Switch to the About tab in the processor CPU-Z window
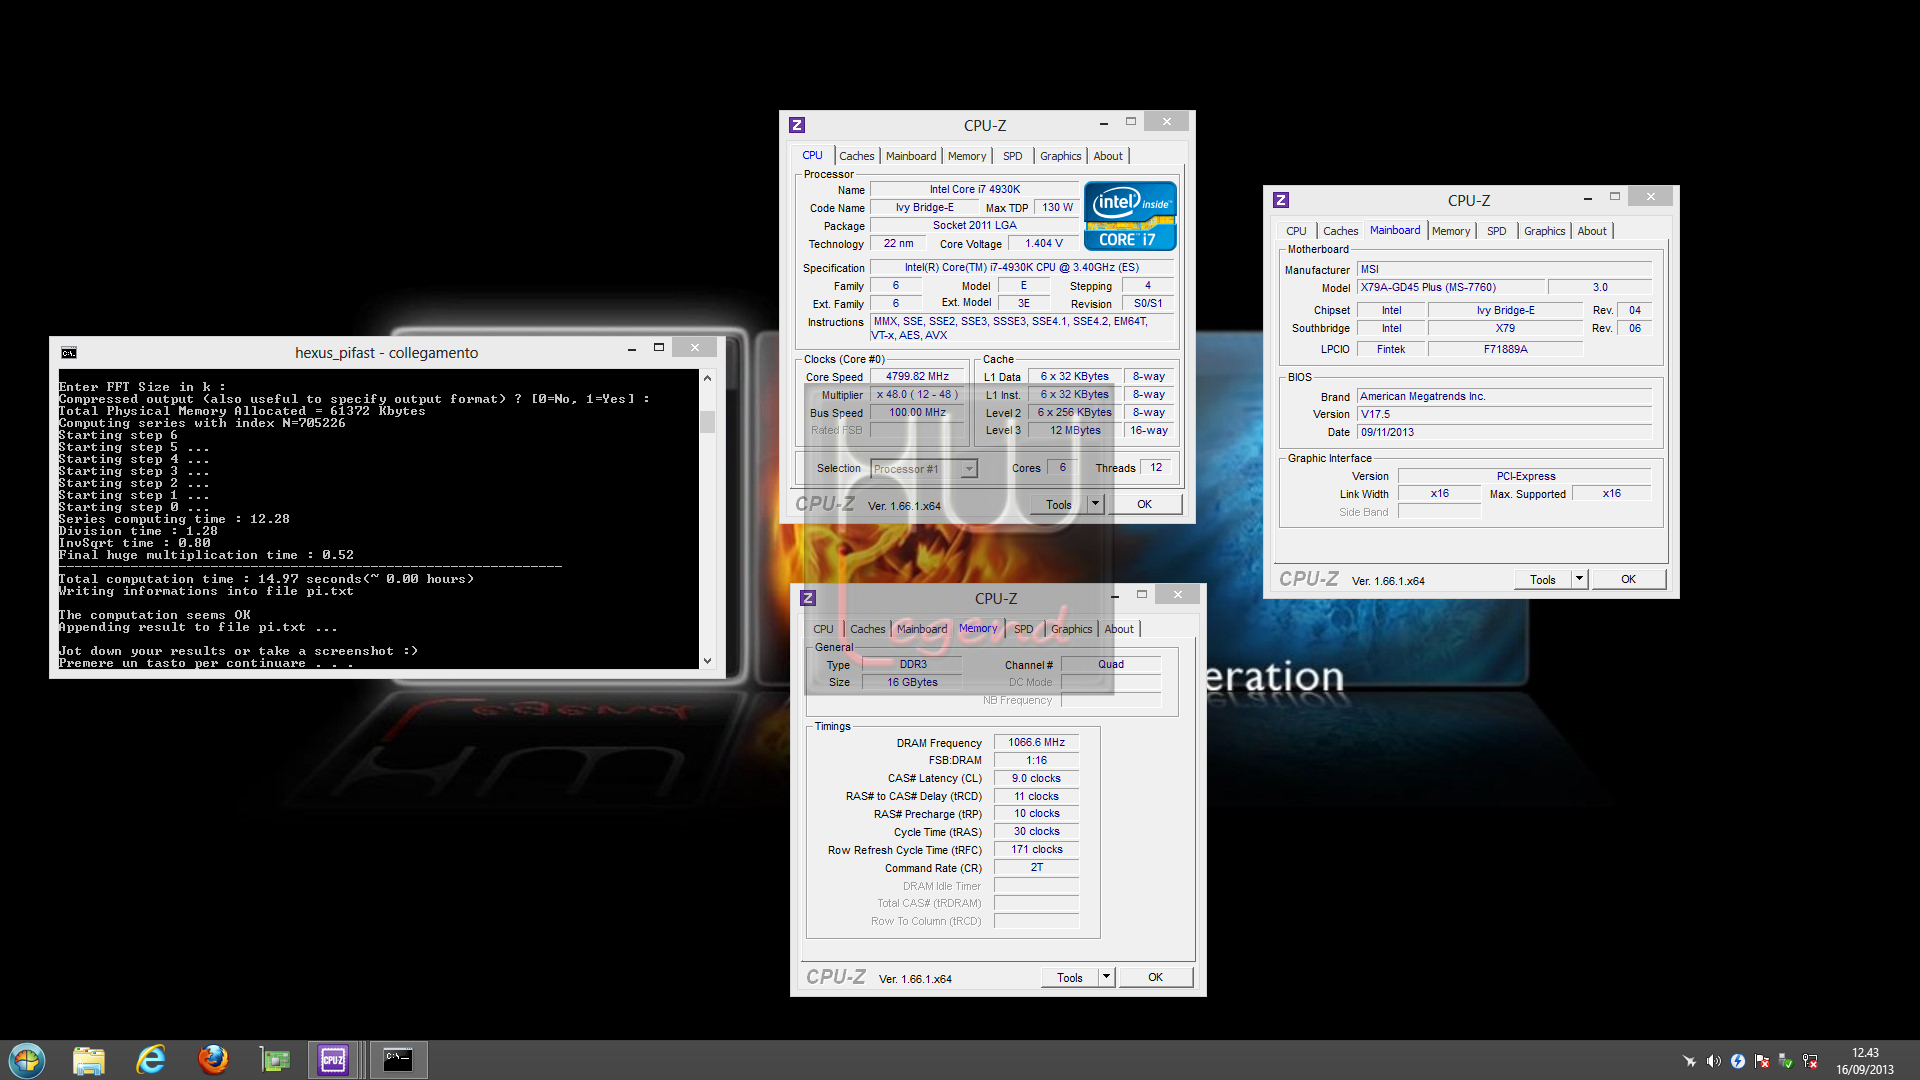Screen dimensions: 1920x1080 (1108, 156)
